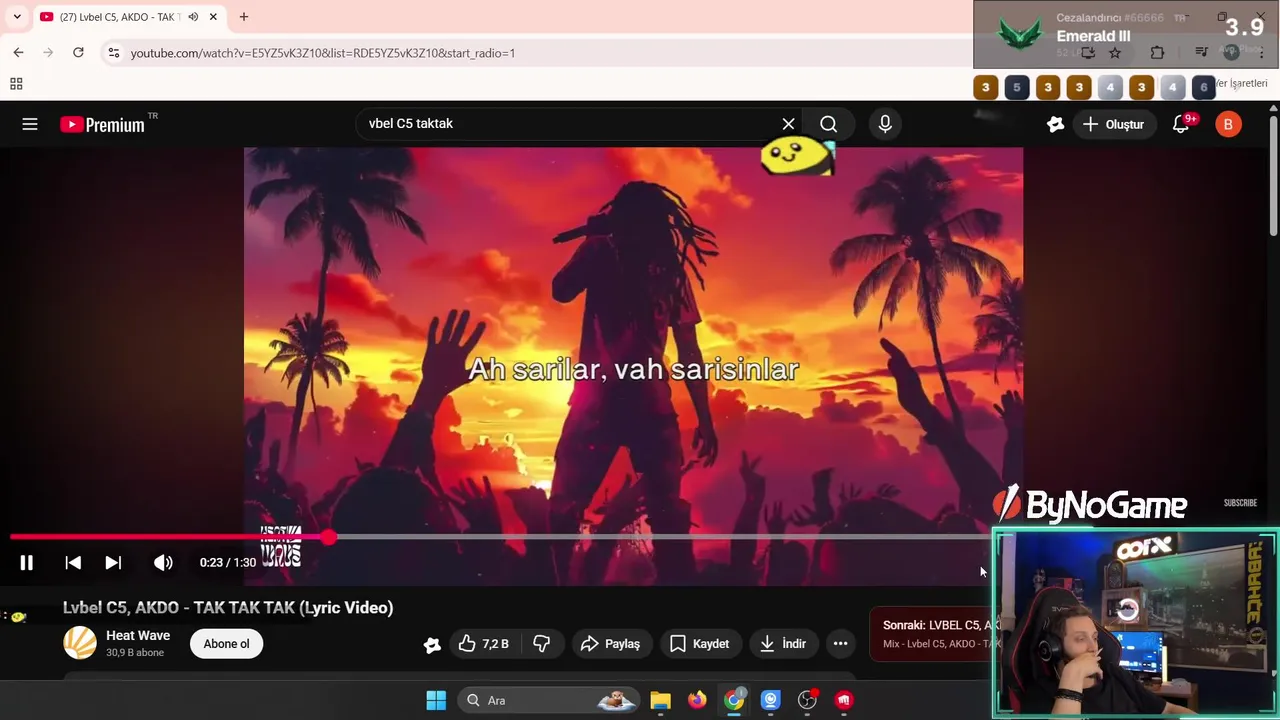Open a new Chrome tab
The width and height of the screenshot is (1280, 720).
point(243,17)
